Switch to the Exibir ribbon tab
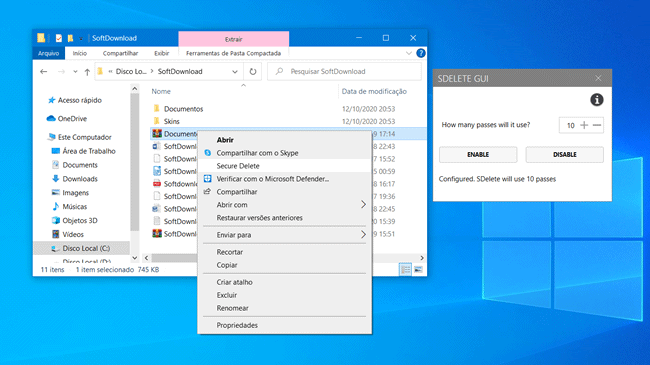This screenshot has height=365, width=650. pyautogui.click(x=162, y=53)
